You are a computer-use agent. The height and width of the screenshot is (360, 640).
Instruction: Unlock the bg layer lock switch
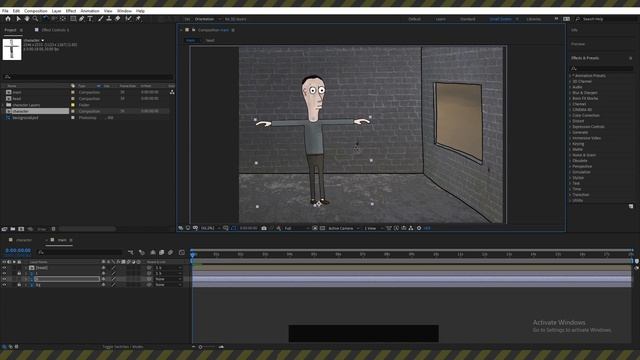[19, 285]
